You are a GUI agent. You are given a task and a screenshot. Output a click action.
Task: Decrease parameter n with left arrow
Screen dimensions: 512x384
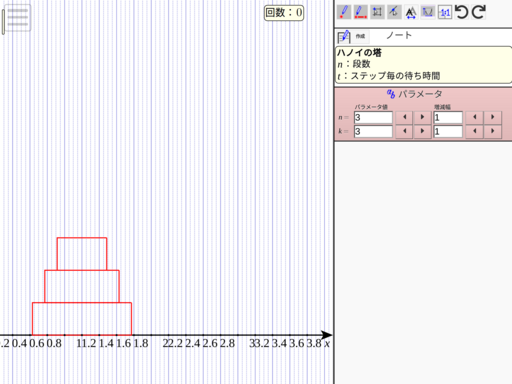[404, 117]
